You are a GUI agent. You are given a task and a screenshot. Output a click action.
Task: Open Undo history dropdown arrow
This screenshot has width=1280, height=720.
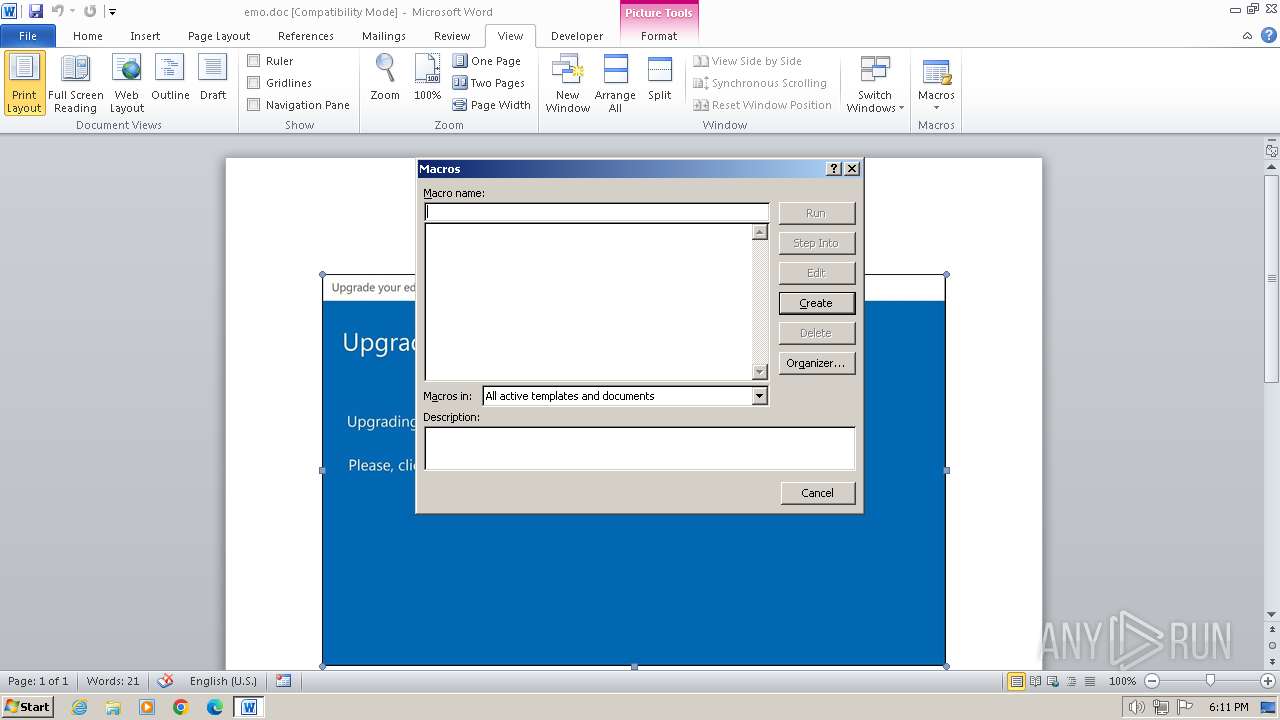[72, 12]
